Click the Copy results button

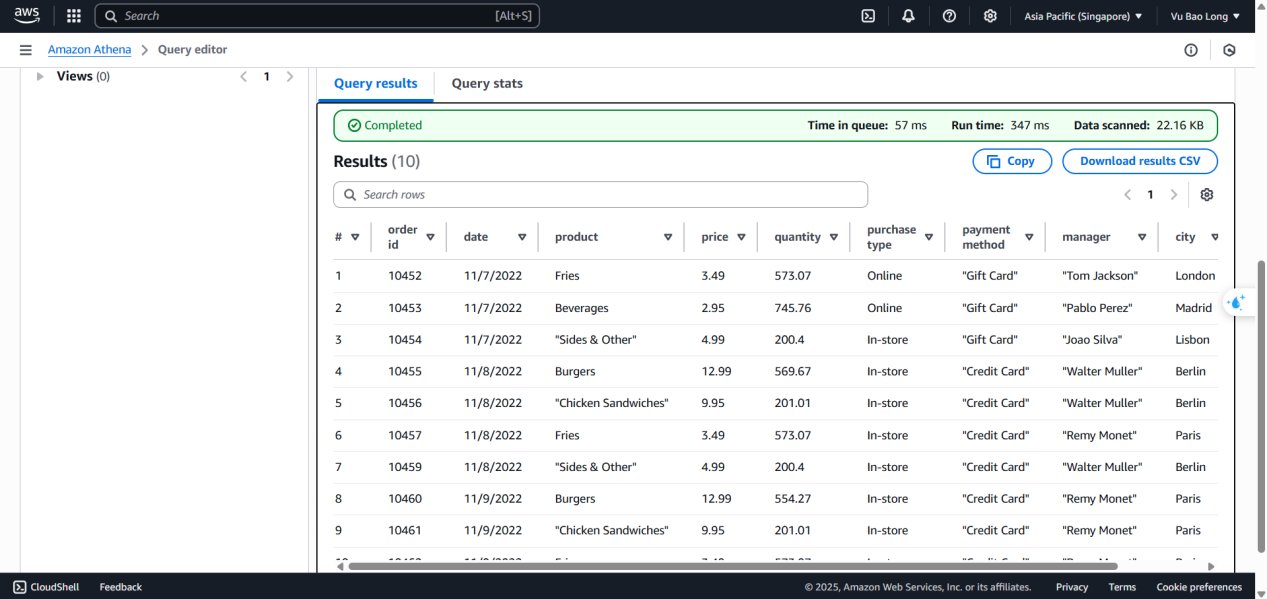1012,161
